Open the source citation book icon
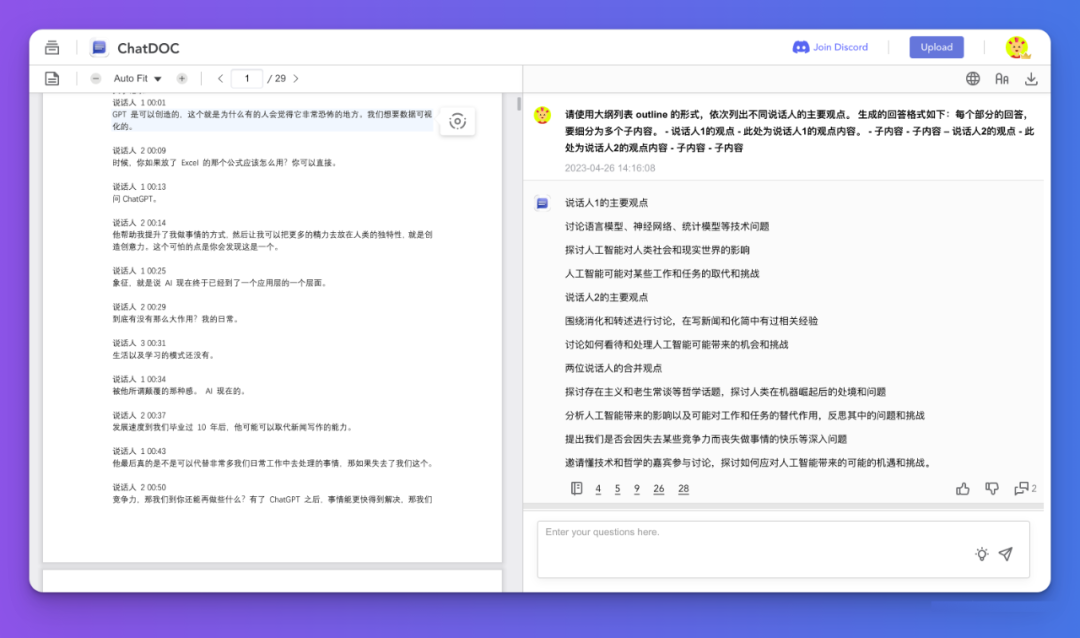 tap(576, 488)
